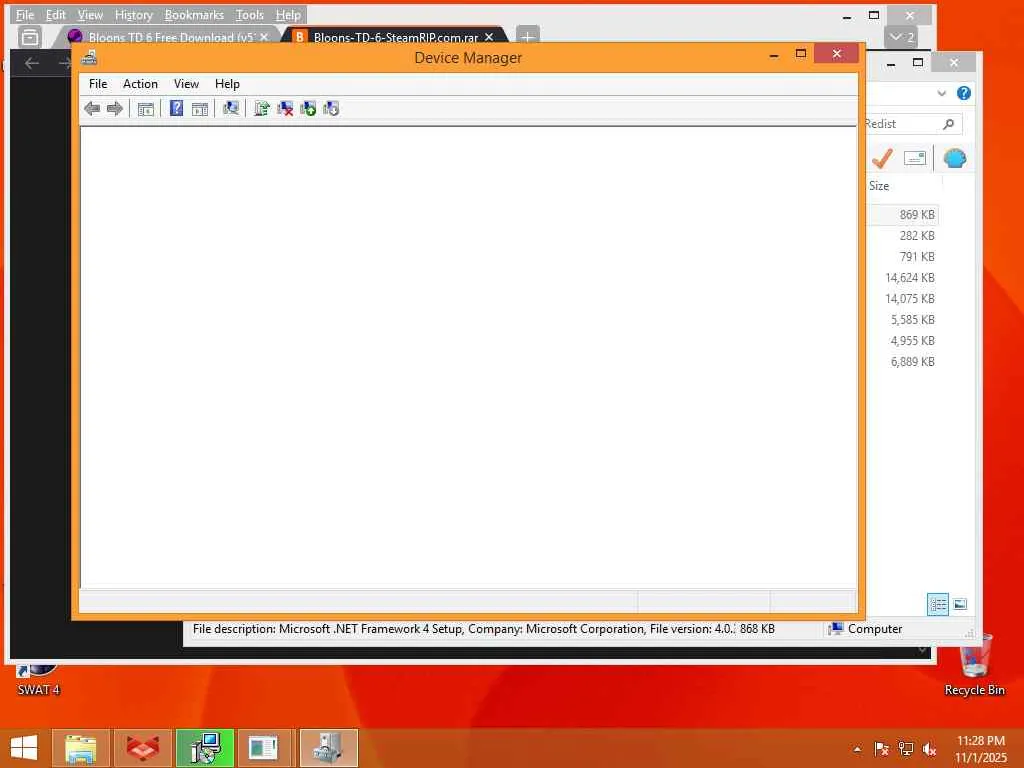This screenshot has width=1024, height=768.
Task: Click the orange checkmark Properties icon in Explorer
Action: click(x=882, y=158)
